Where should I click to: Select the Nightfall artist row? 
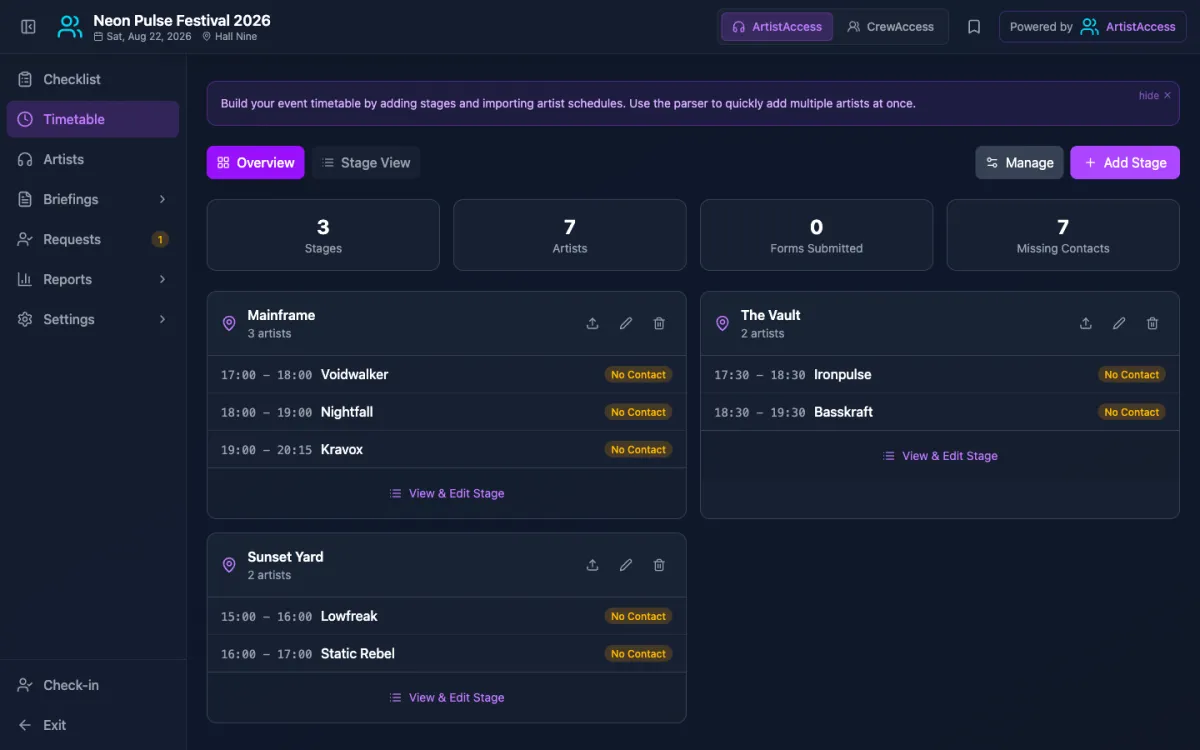pos(446,412)
